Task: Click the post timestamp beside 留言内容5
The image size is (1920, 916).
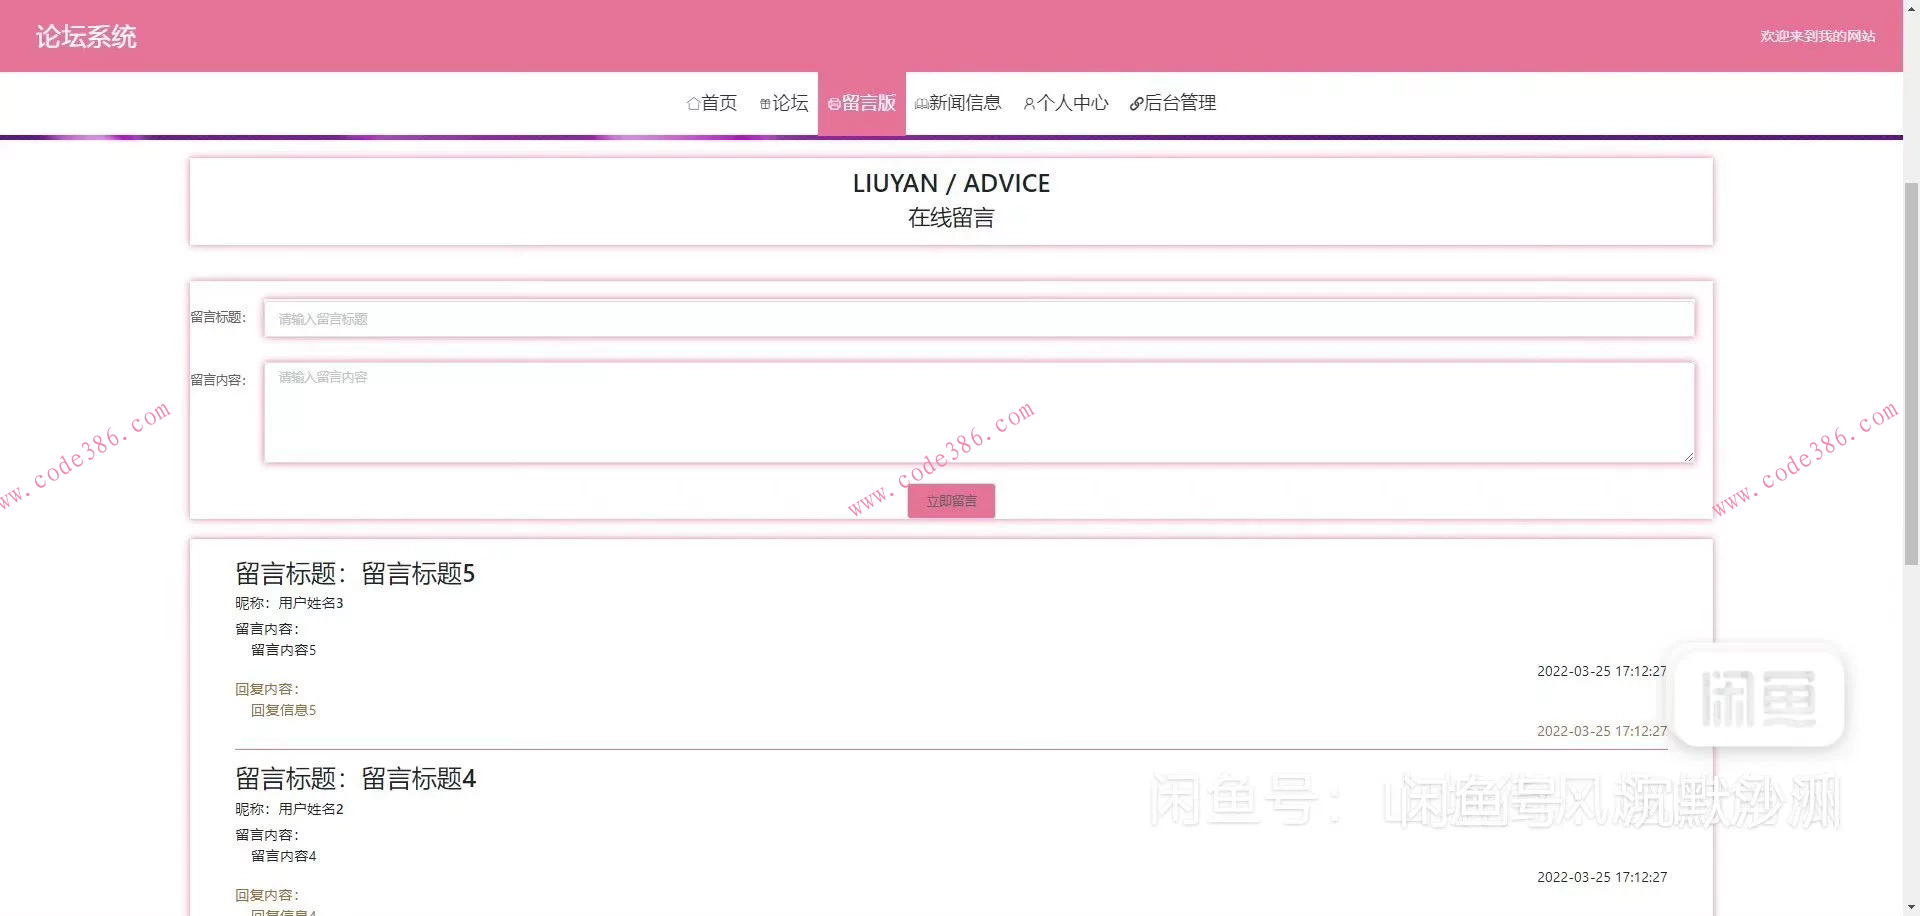Action: pyautogui.click(x=1602, y=671)
